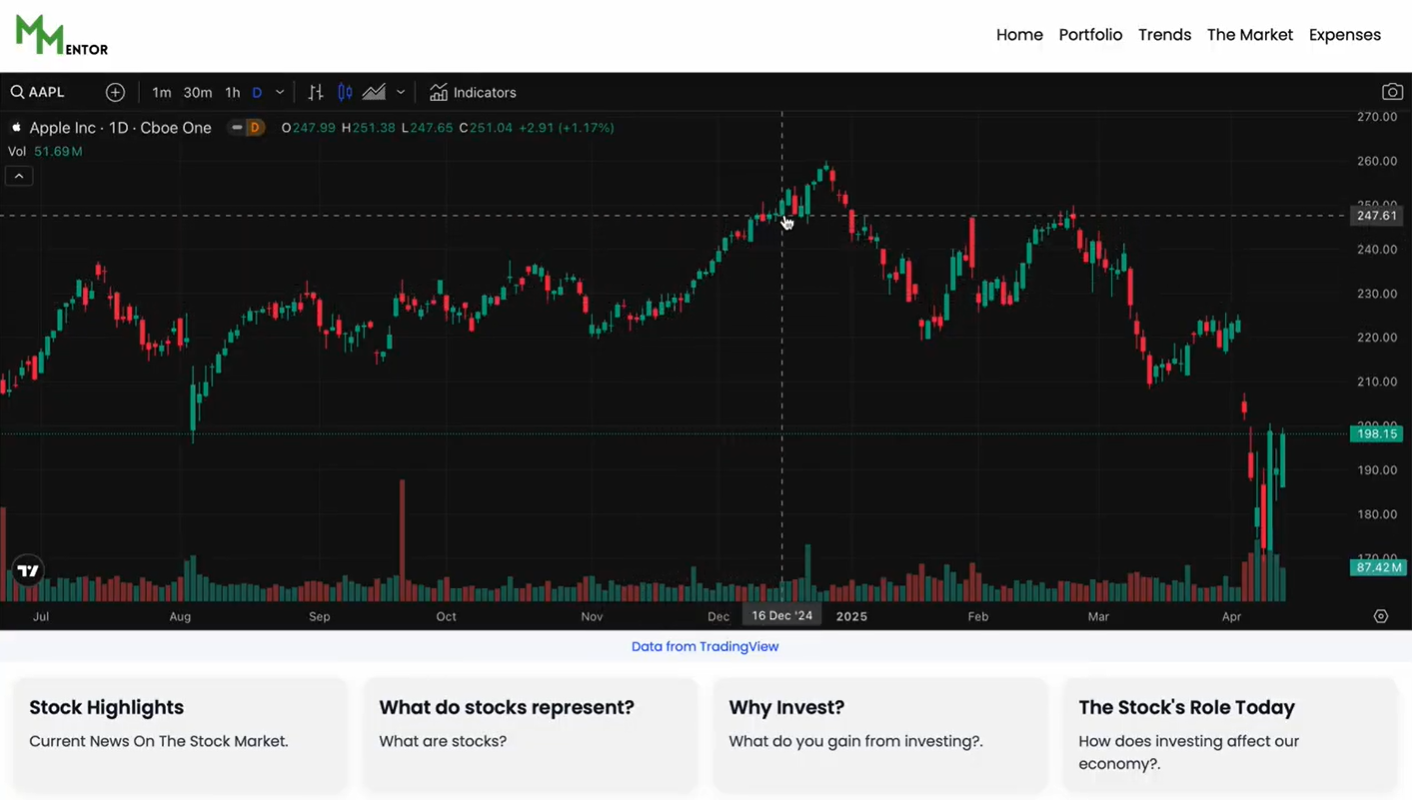Click the 260.00 price axis label
The width and height of the screenshot is (1412, 800).
coord(1377,161)
